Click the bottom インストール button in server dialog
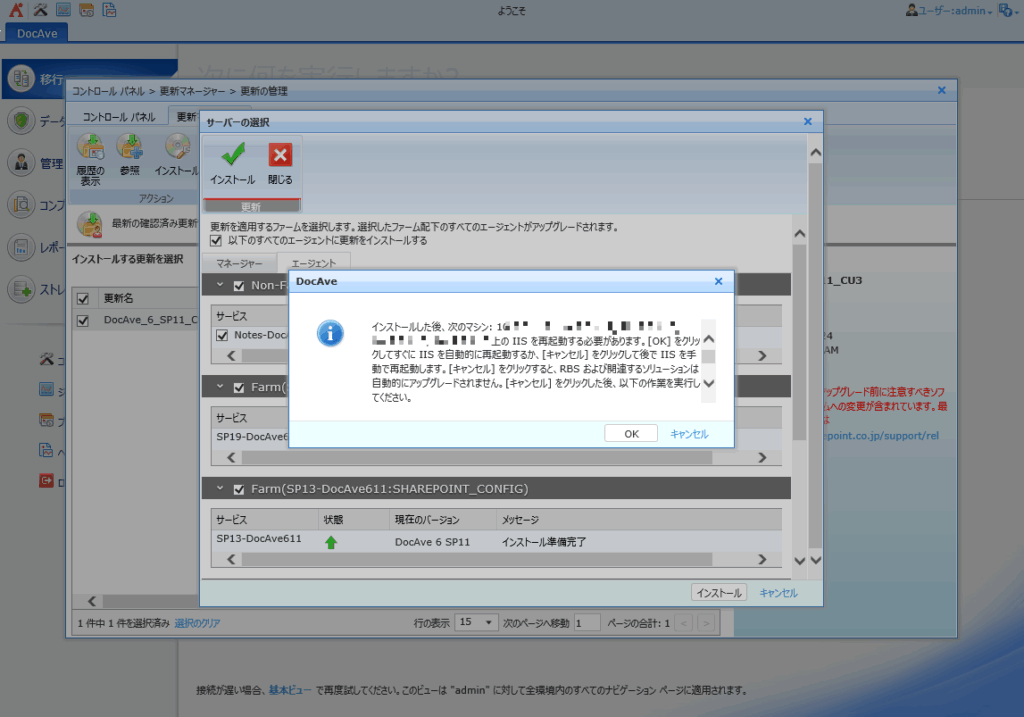Viewport: 1024px width, 717px height. click(x=718, y=593)
